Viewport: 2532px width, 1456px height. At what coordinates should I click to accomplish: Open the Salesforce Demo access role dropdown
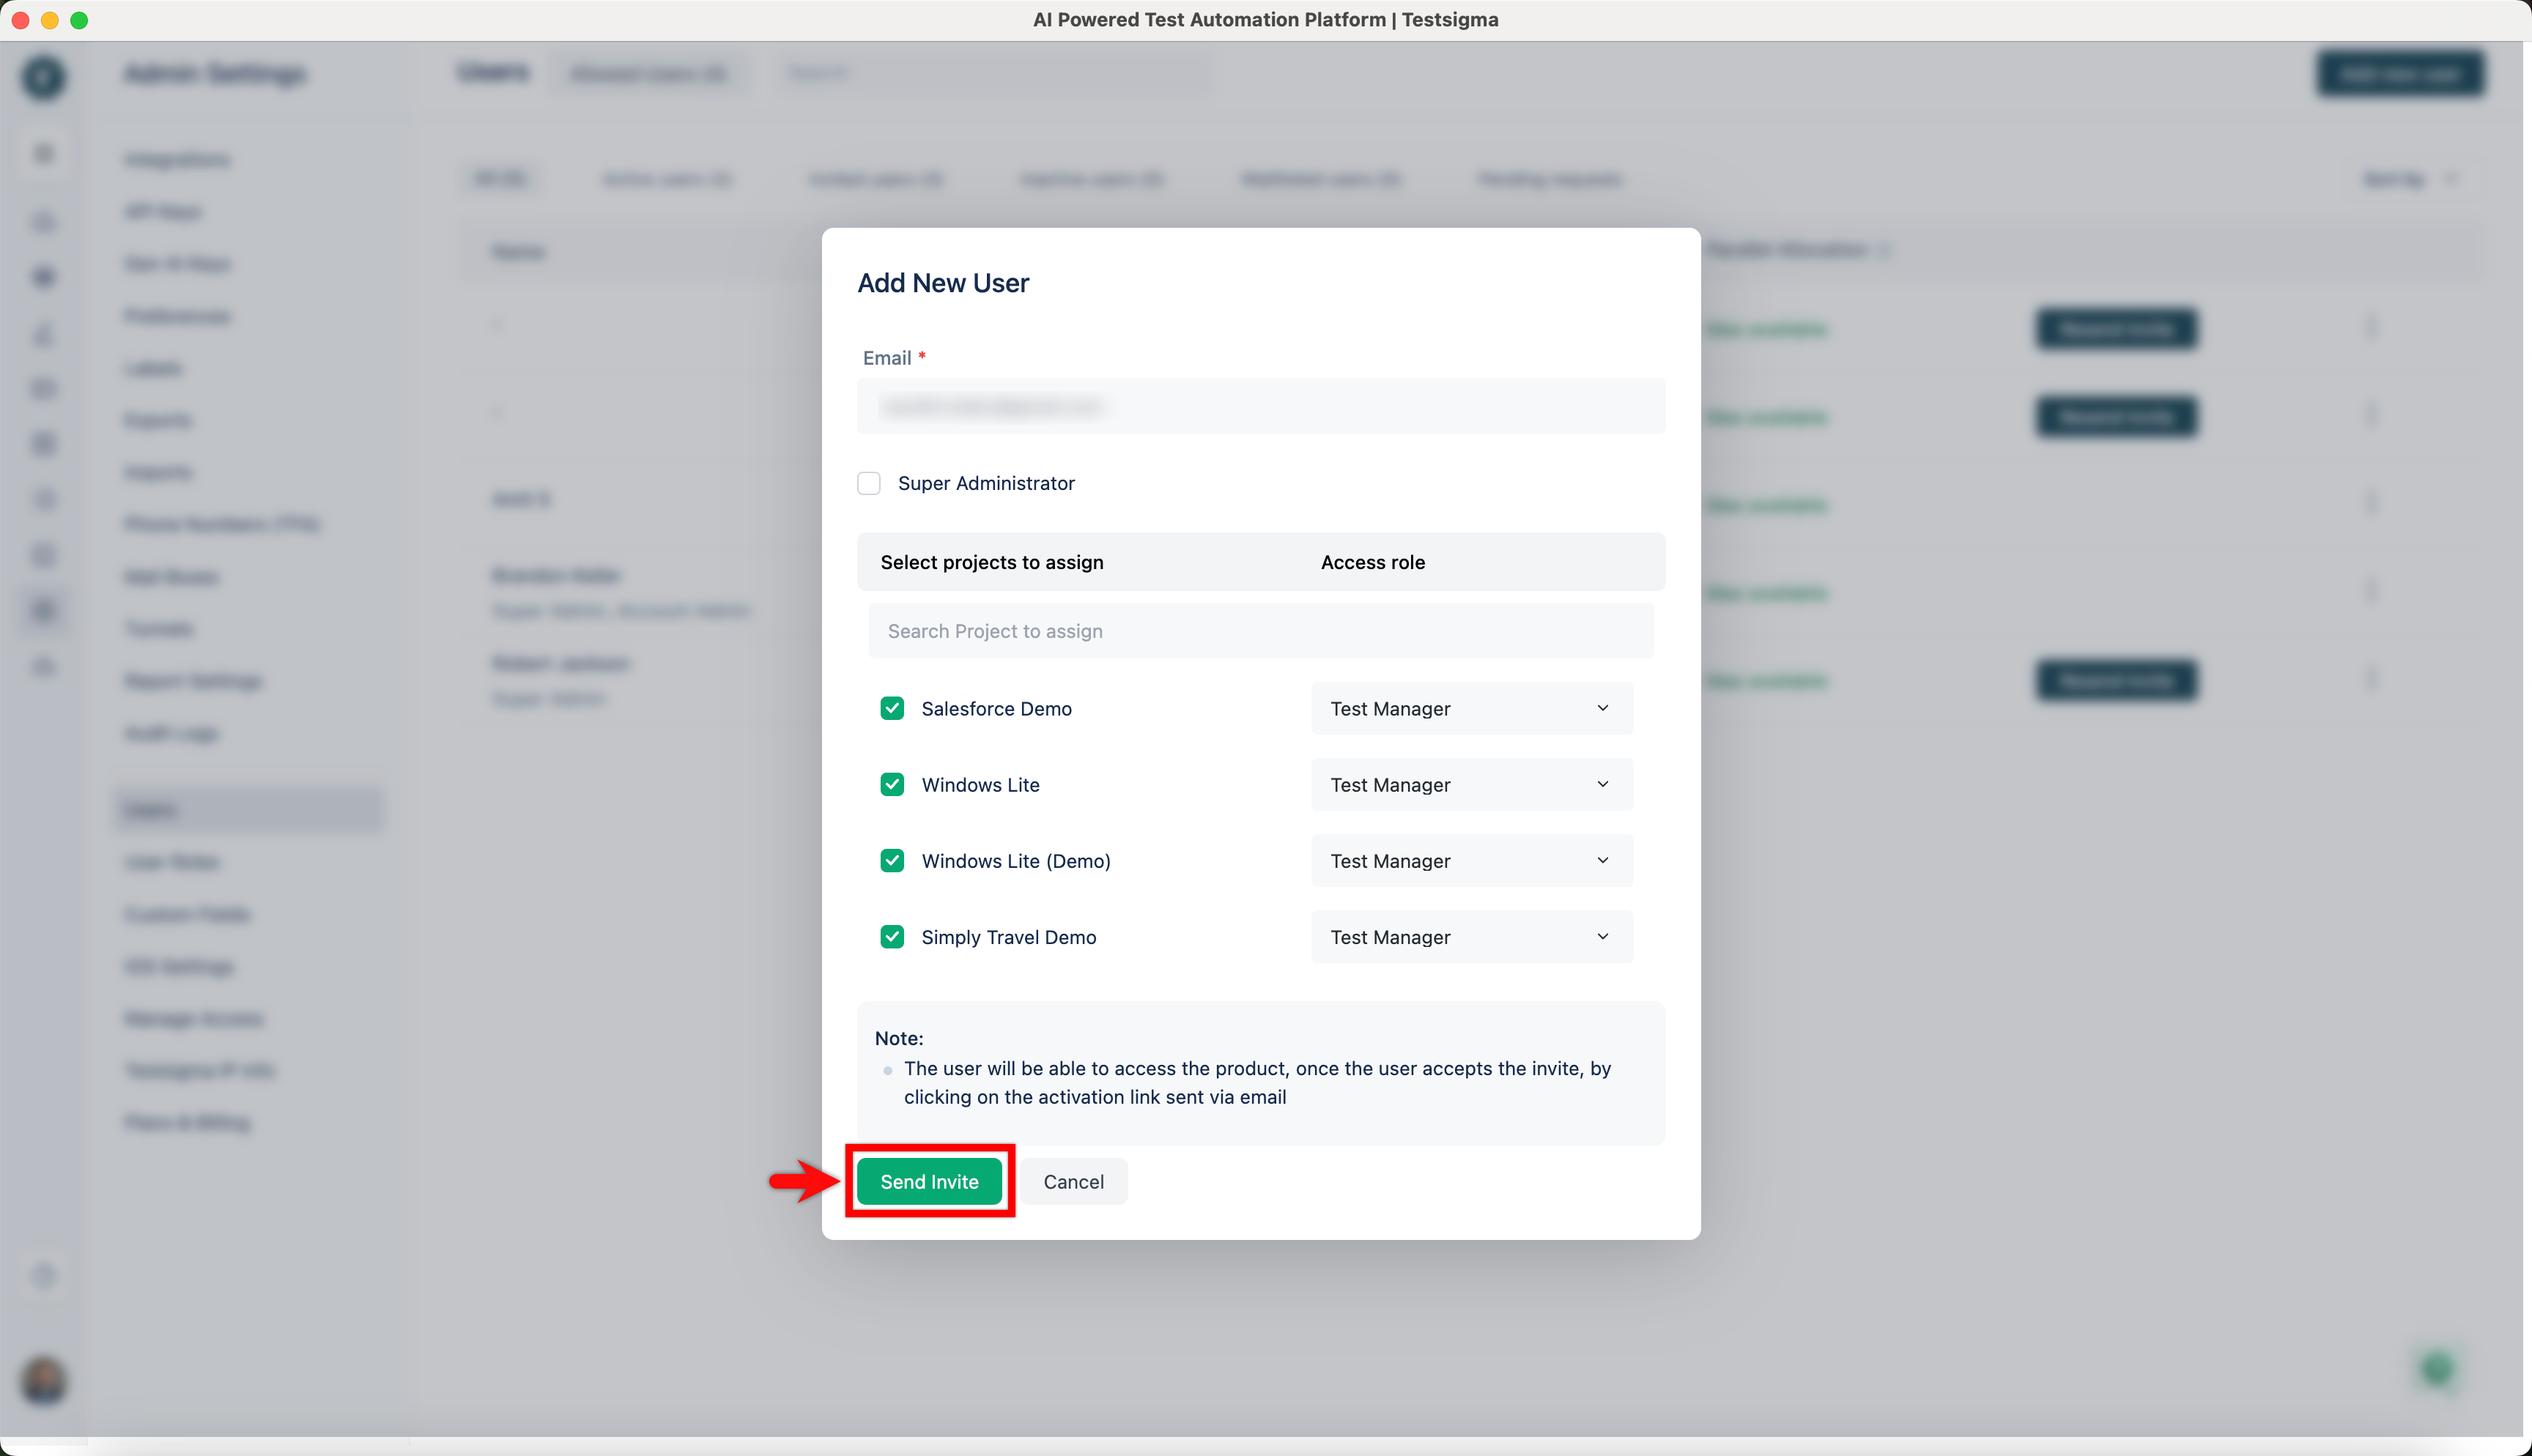(1471, 708)
